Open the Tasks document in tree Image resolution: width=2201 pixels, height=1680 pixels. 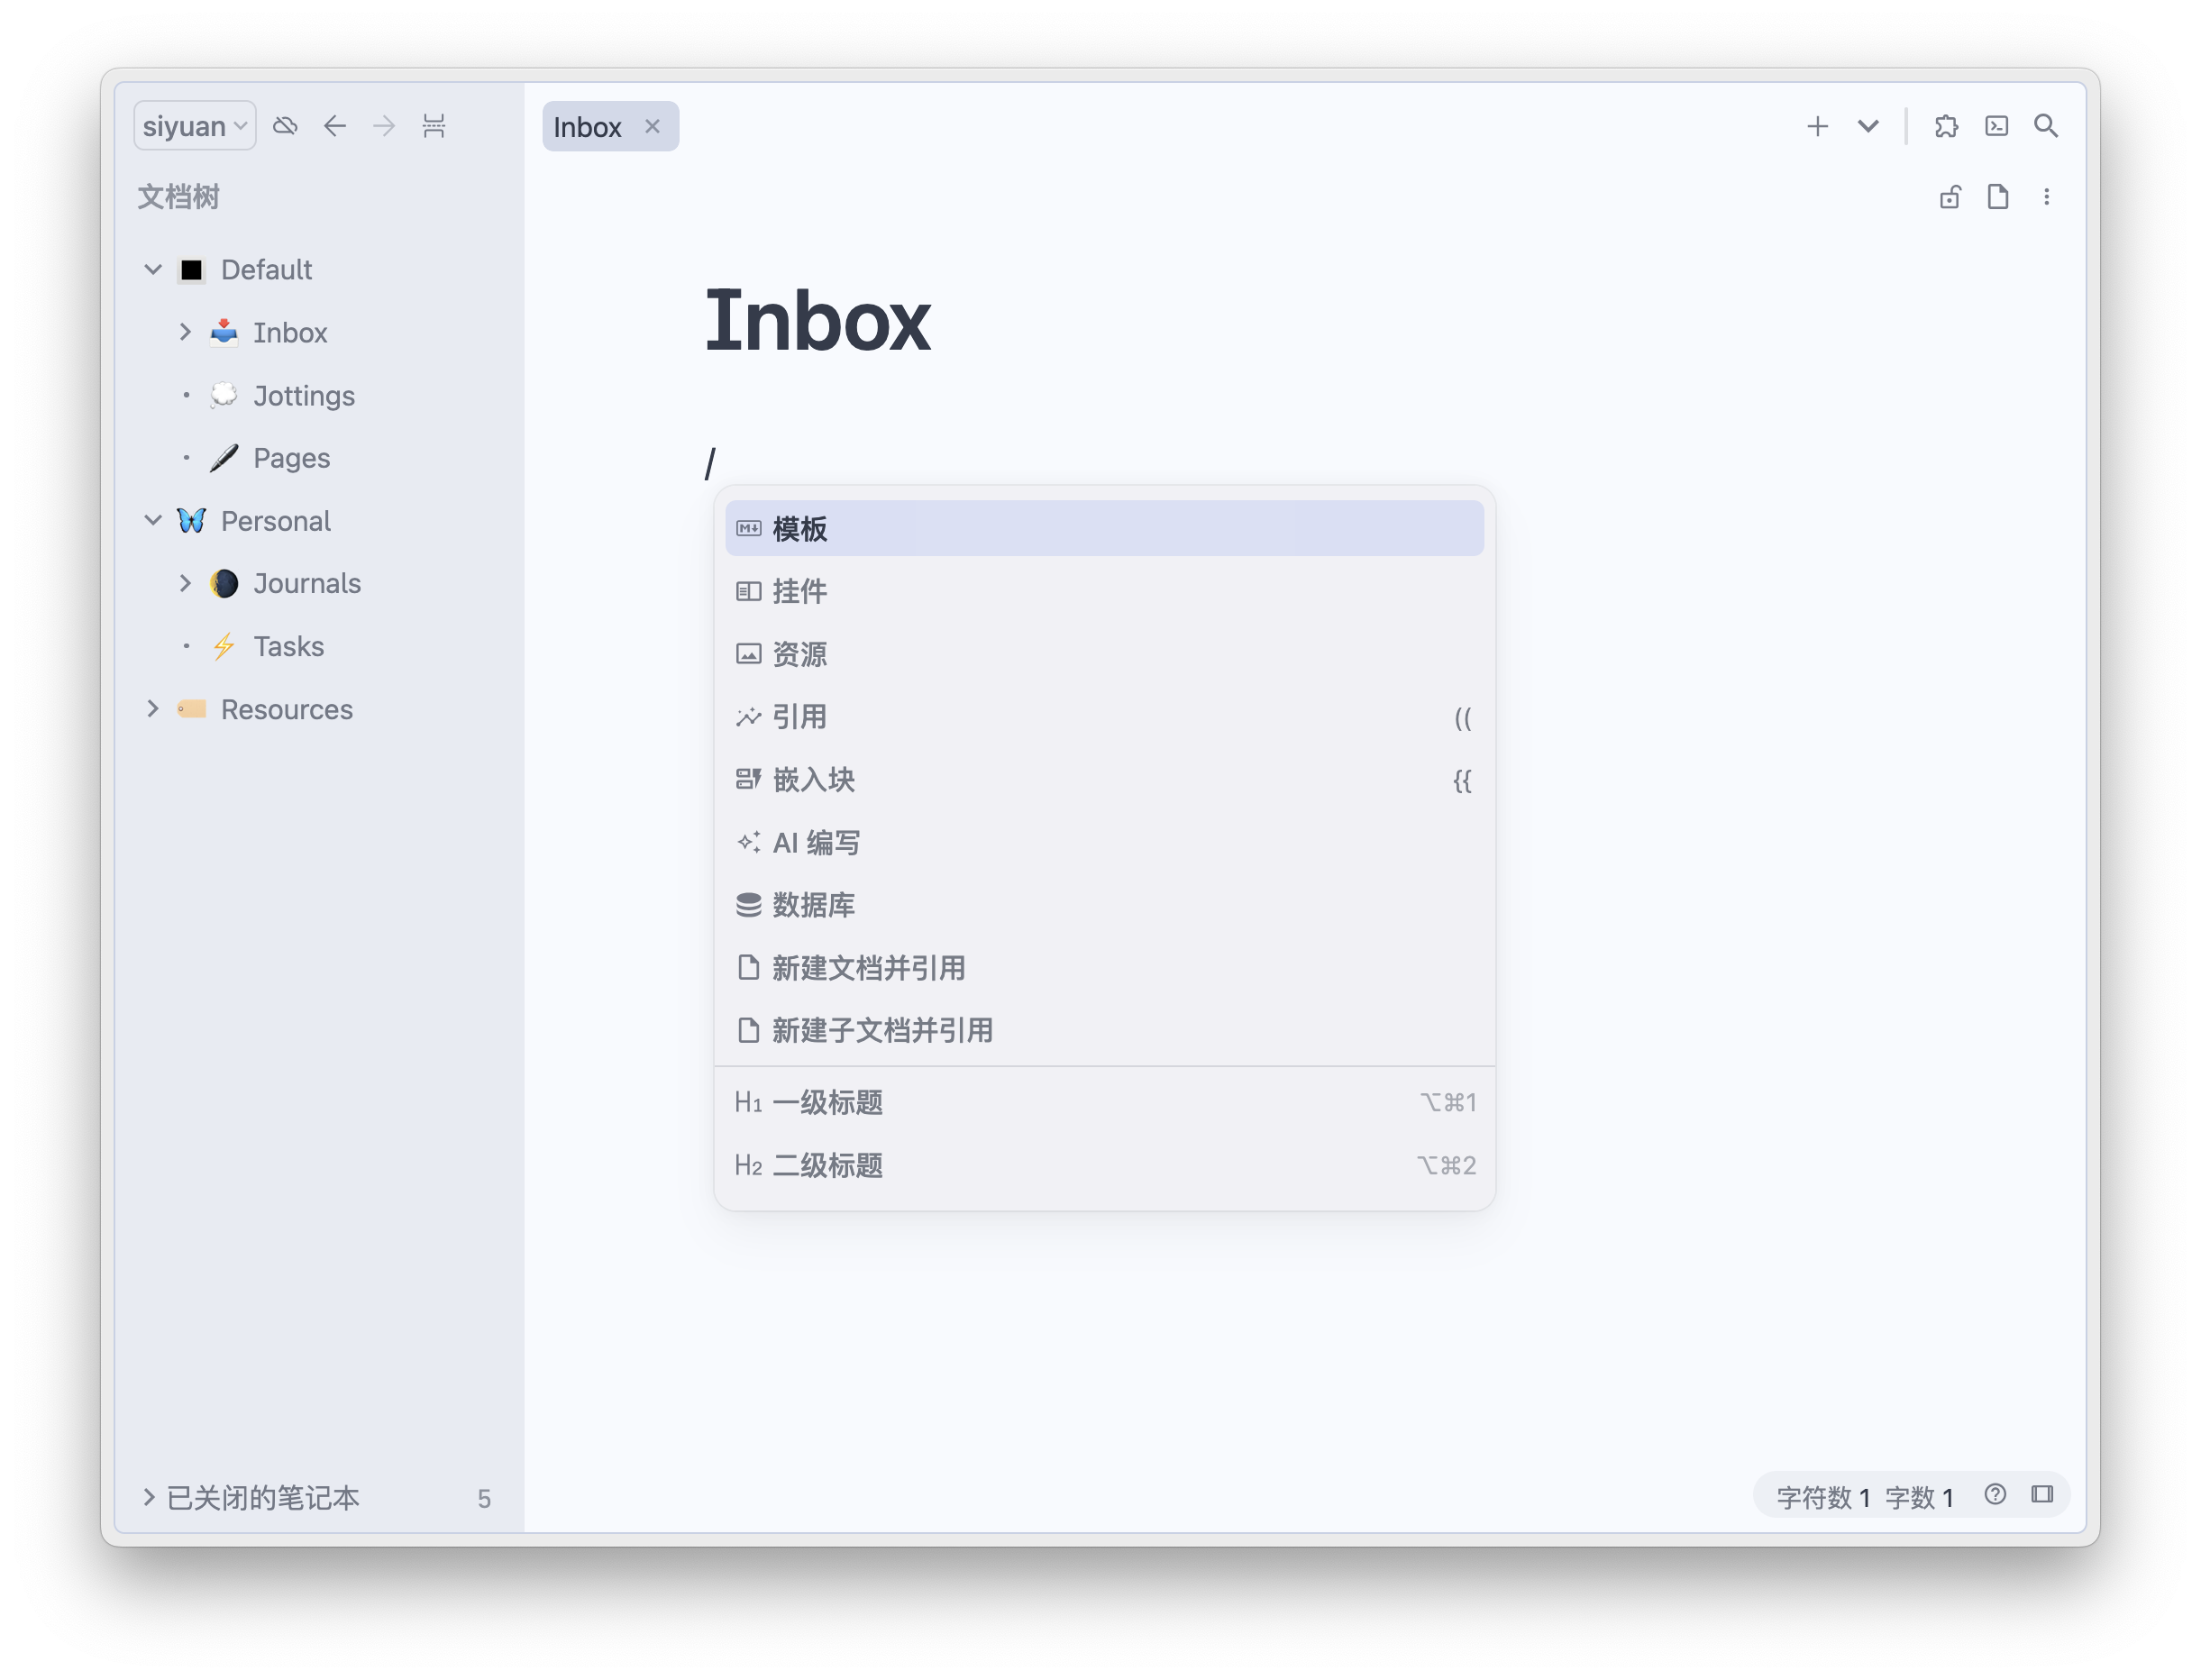pos(288,646)
